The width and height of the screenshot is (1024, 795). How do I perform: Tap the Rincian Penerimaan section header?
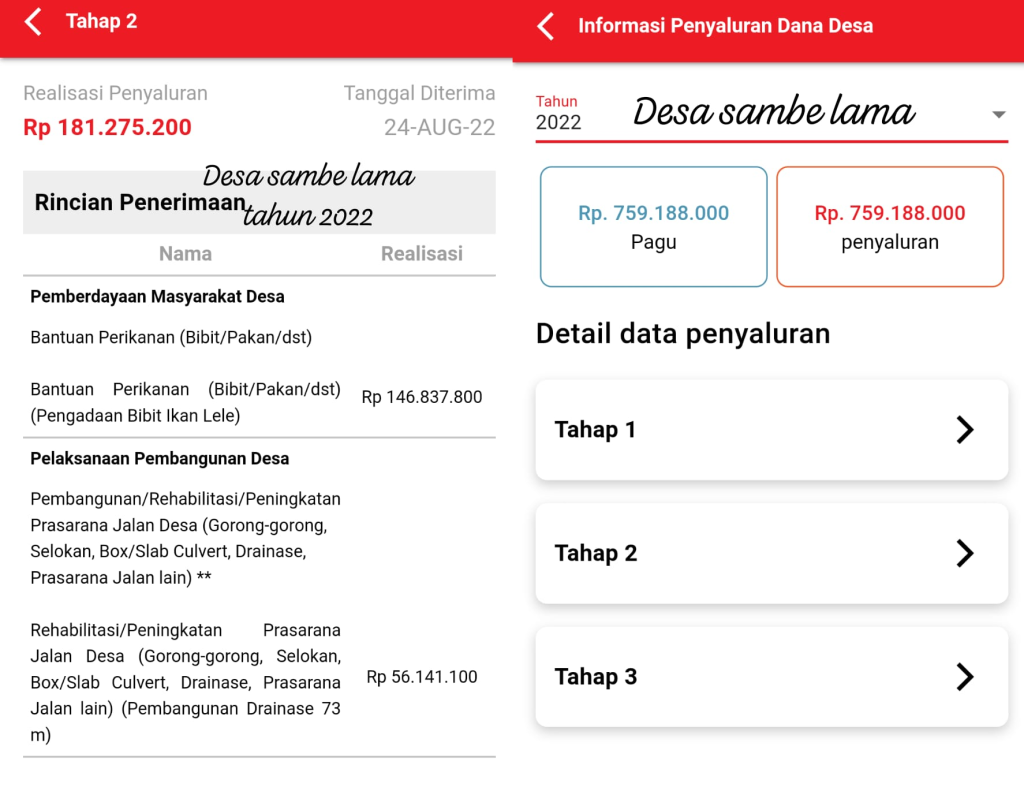tap(139, 202)
